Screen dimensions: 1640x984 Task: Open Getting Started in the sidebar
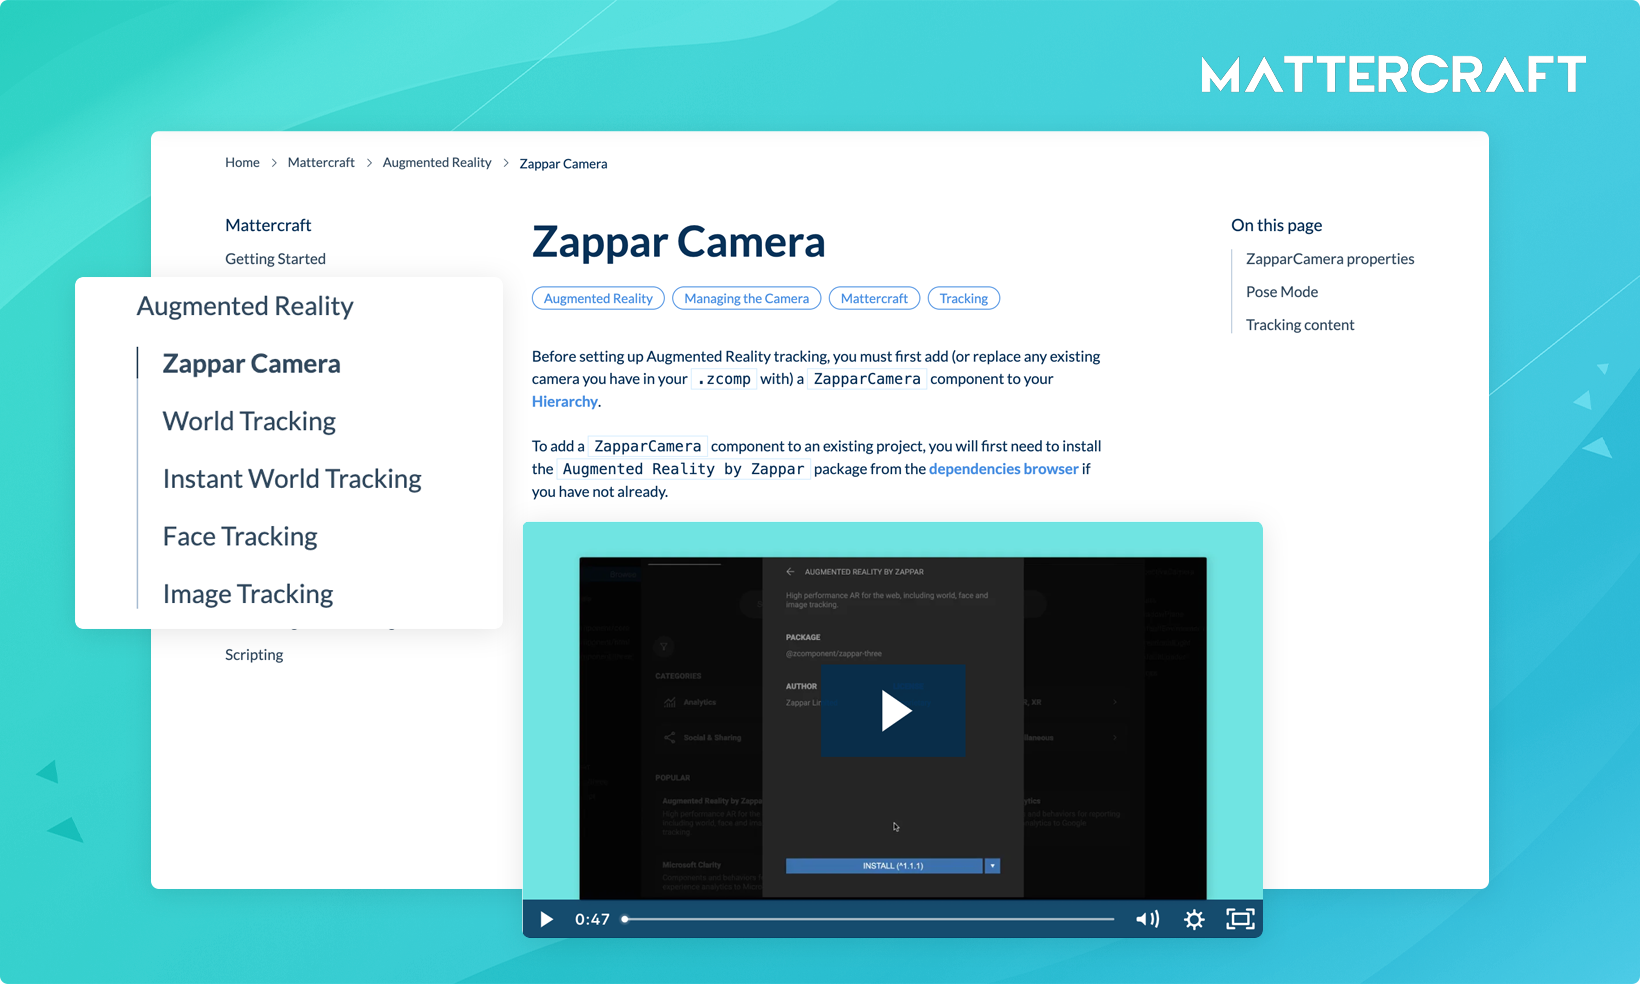pyautogui.click(x=275, y=258)
